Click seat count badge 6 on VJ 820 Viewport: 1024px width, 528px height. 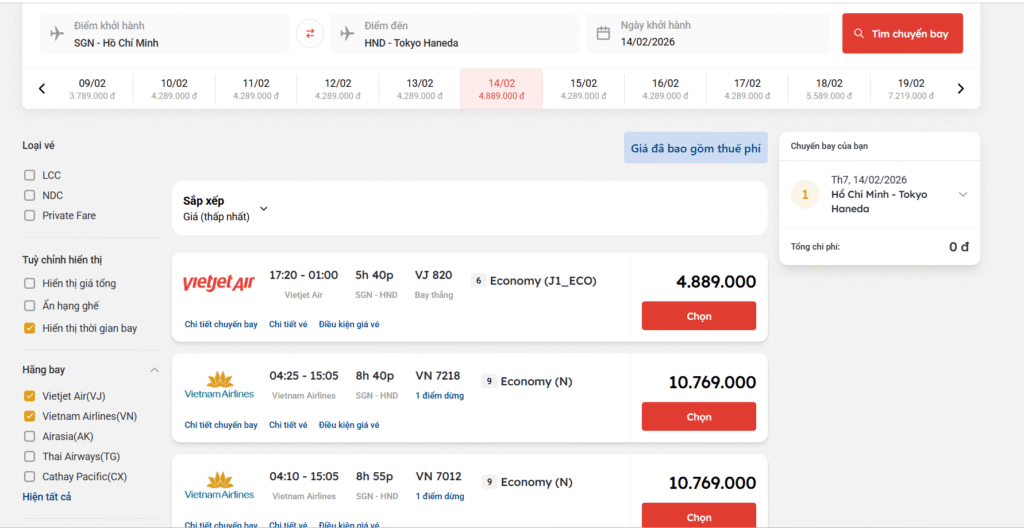pyautogui.click(x=478, y=281)
